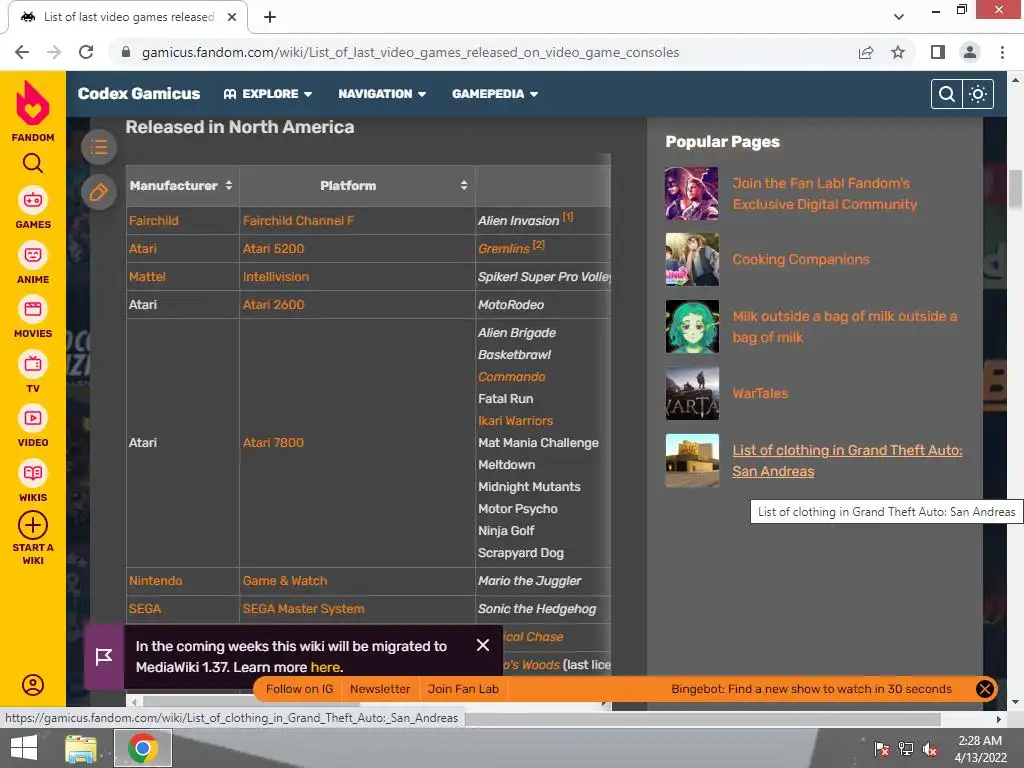The image size is (1024, 768).
Task: Close the migration notice with X
Action: [x=483, y=645]
